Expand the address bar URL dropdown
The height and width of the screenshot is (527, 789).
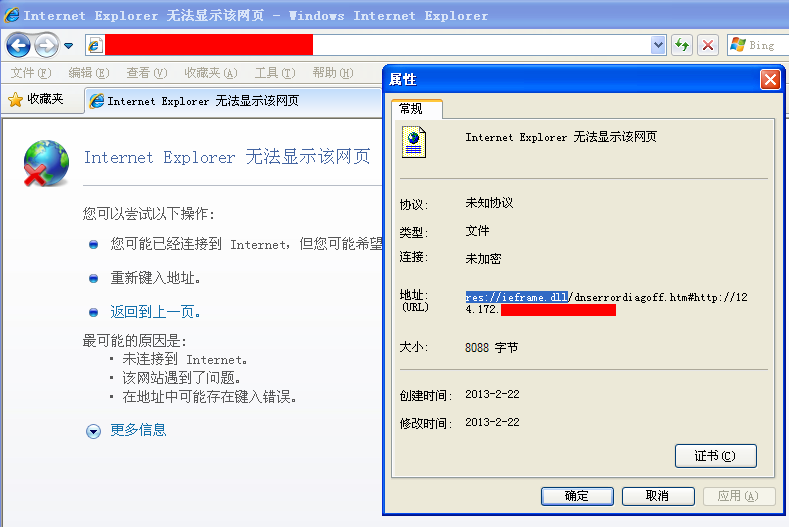click(658, 45)
